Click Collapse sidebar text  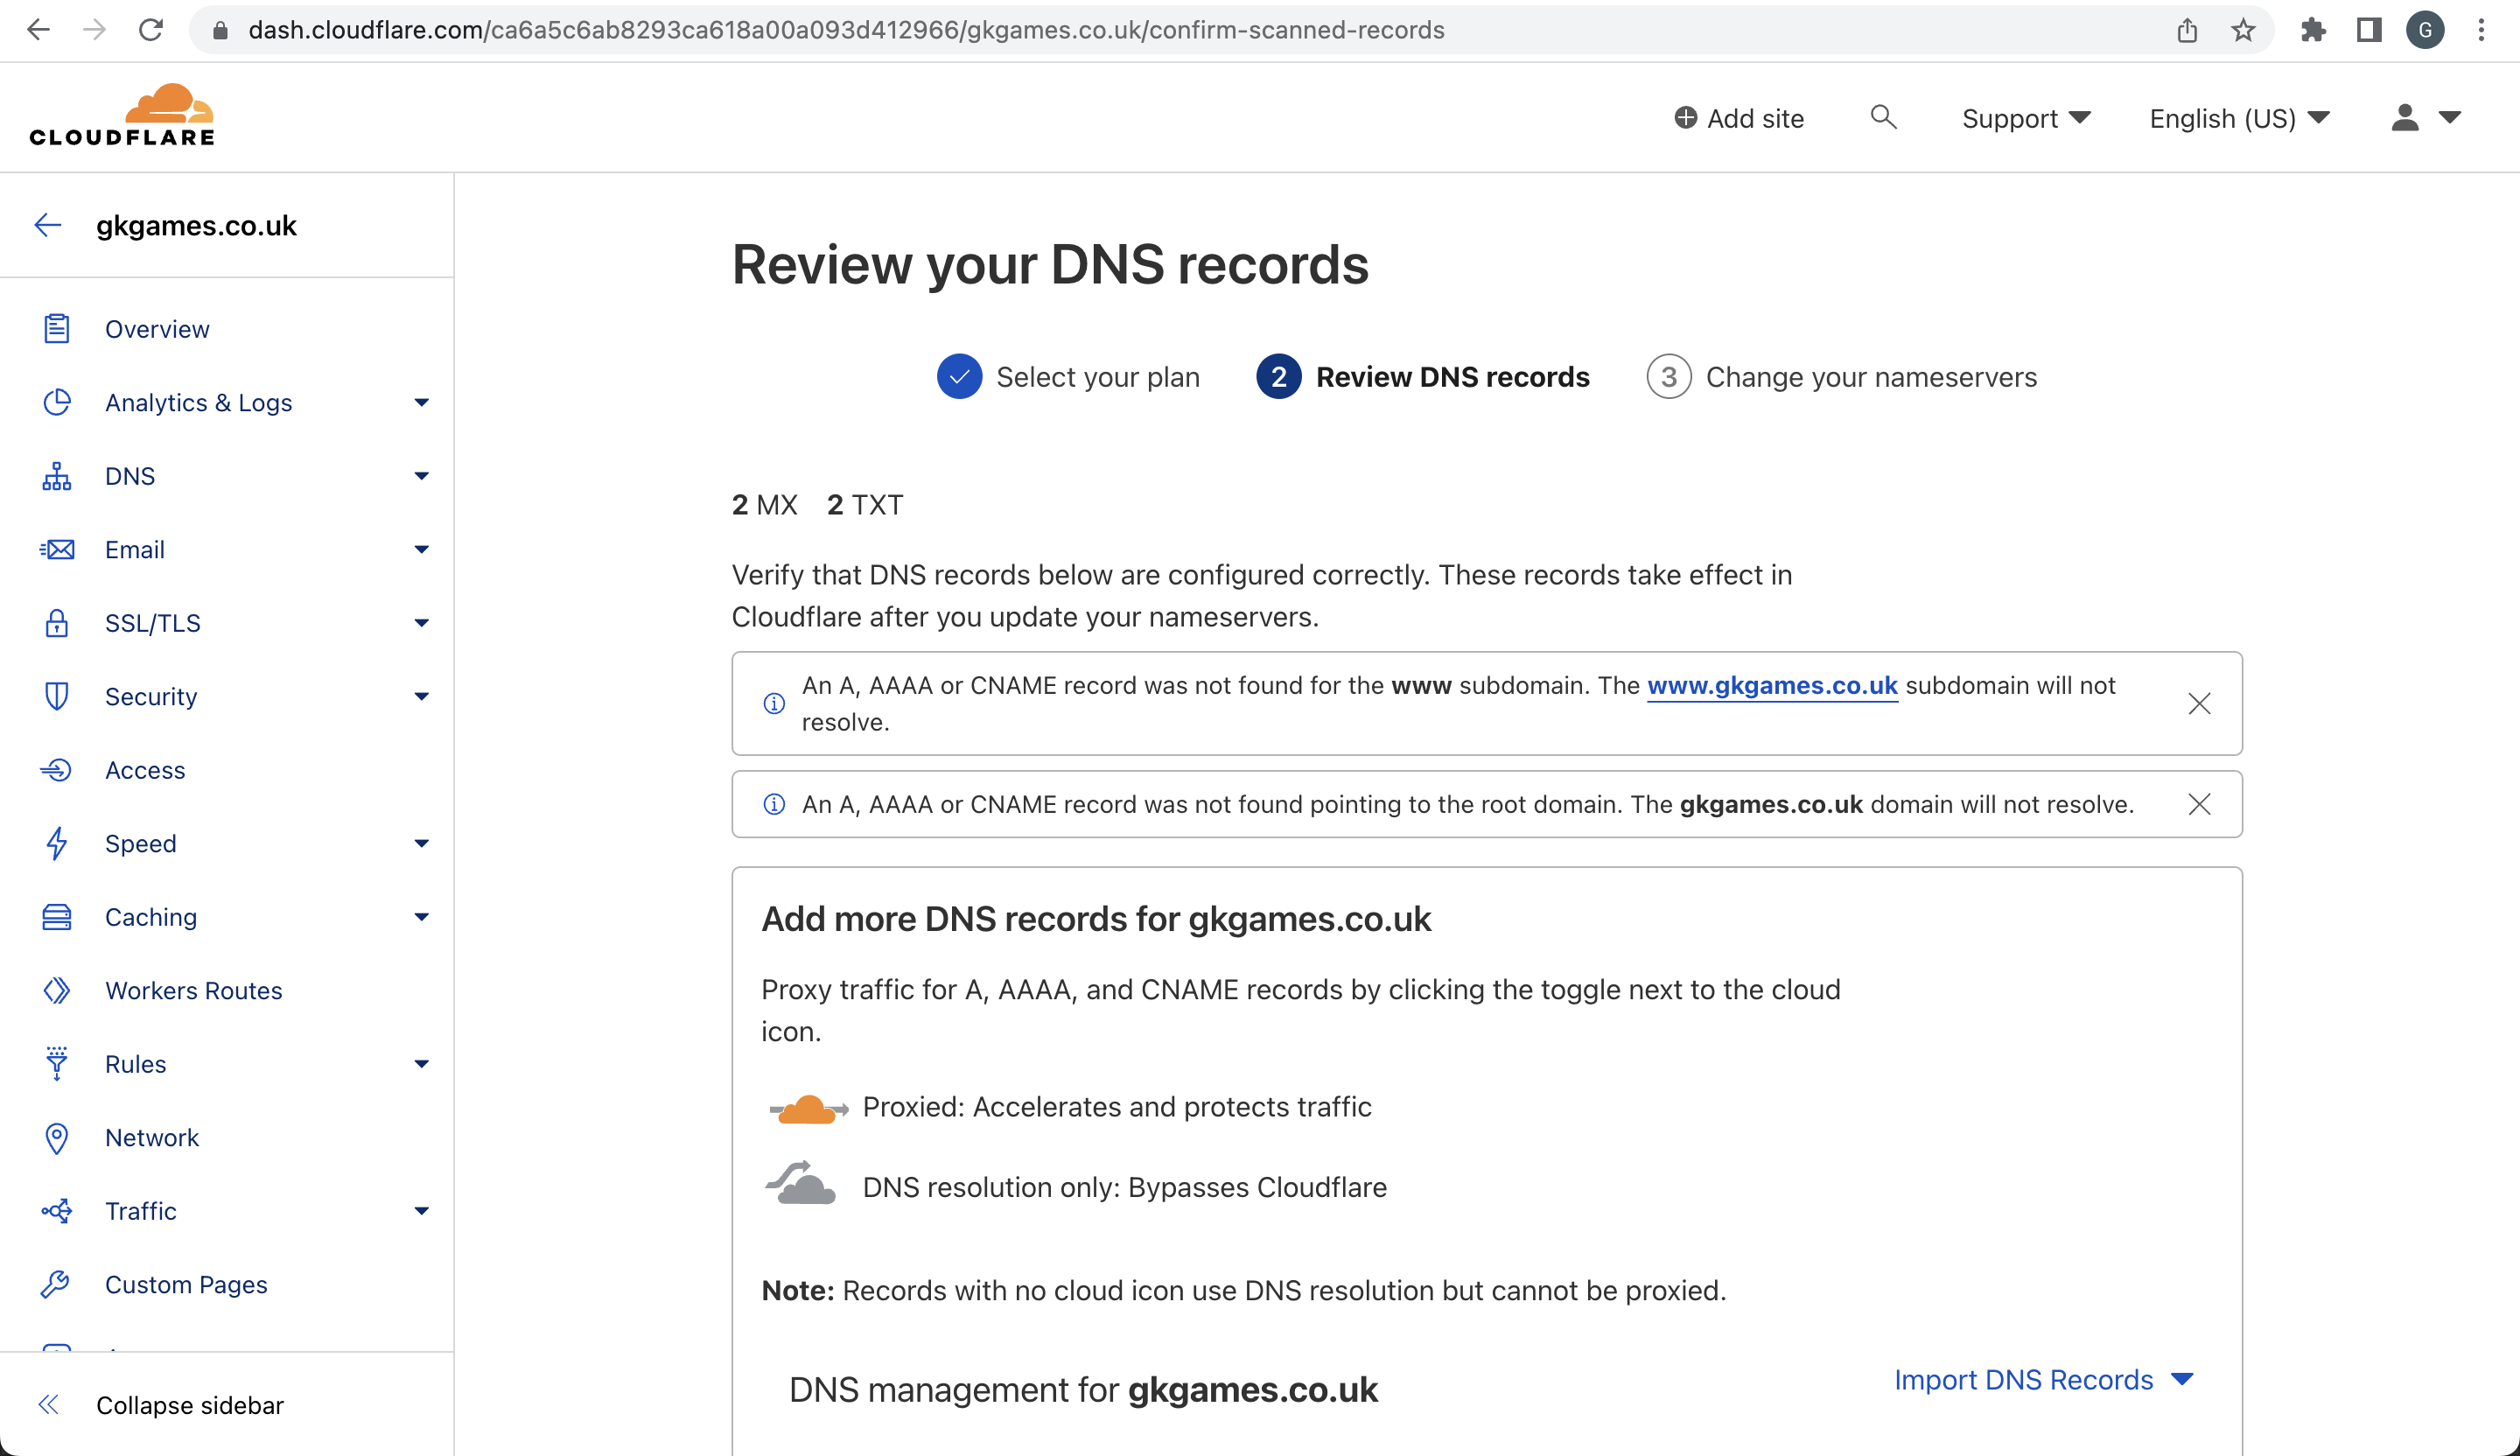[x=190, y=1405]
